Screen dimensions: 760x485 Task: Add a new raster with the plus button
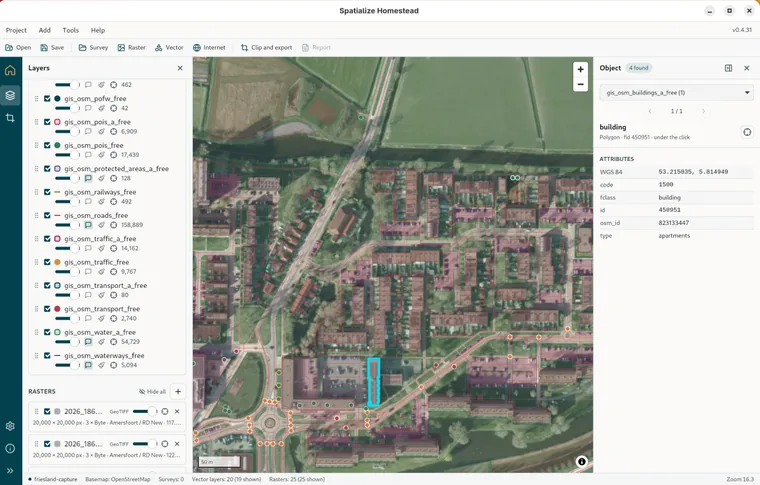(x=178, y=391)
